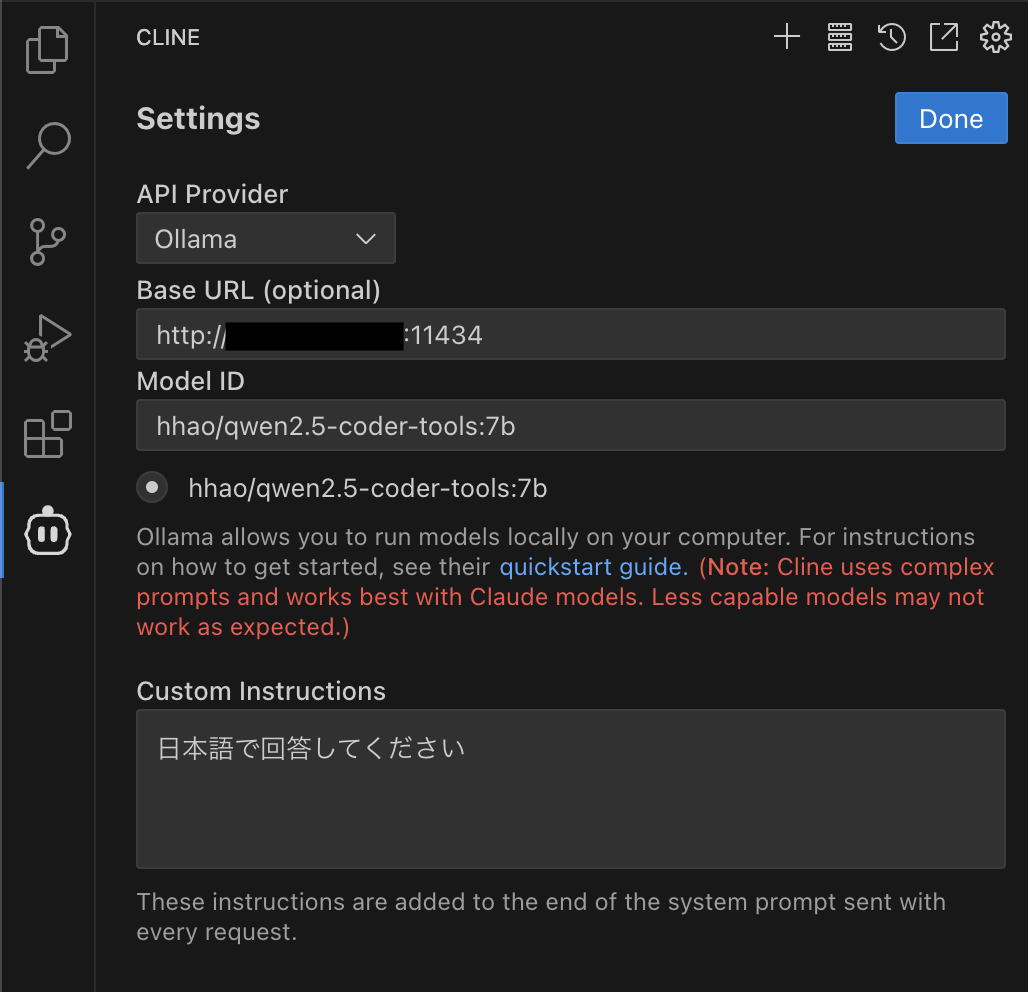The width and height of the screenshot is (1028, 992).
Task: Click the Cline robot icon in sidebar
Action: 47,530
